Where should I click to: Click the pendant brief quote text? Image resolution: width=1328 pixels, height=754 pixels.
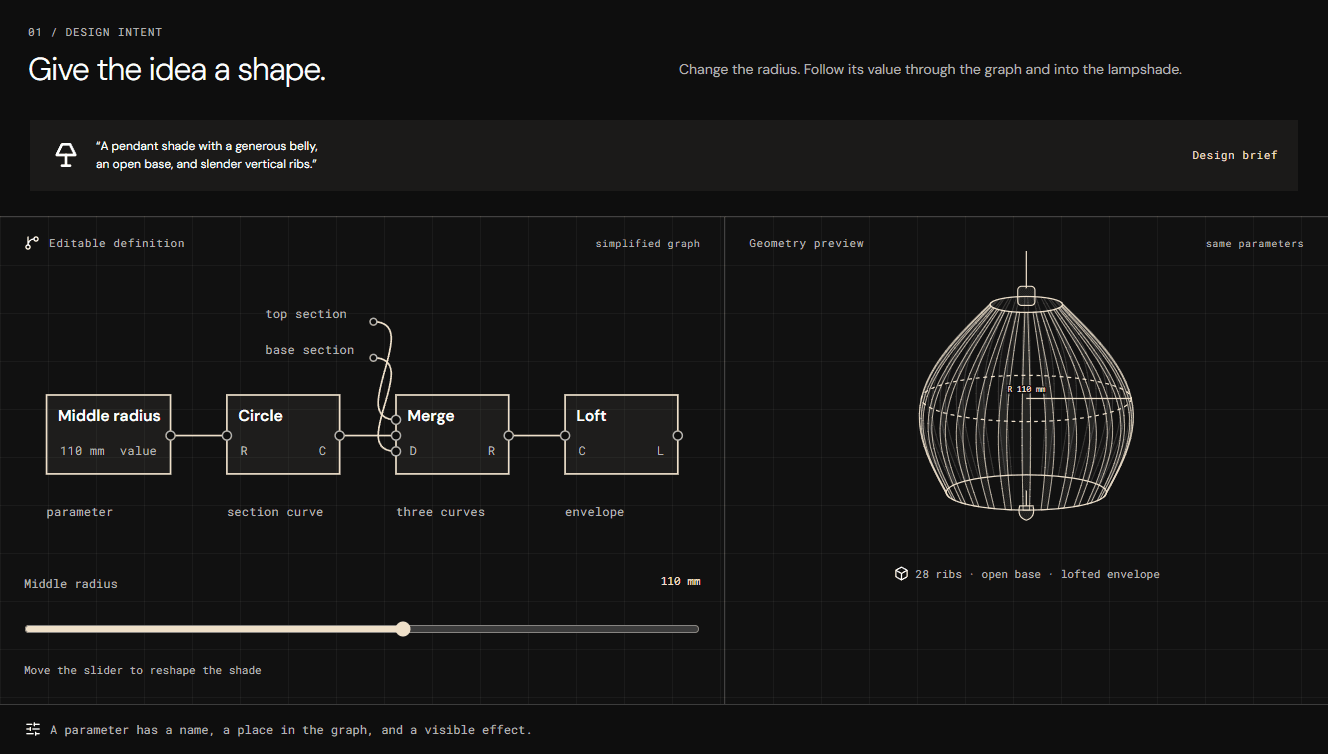(x=207, y=155)
